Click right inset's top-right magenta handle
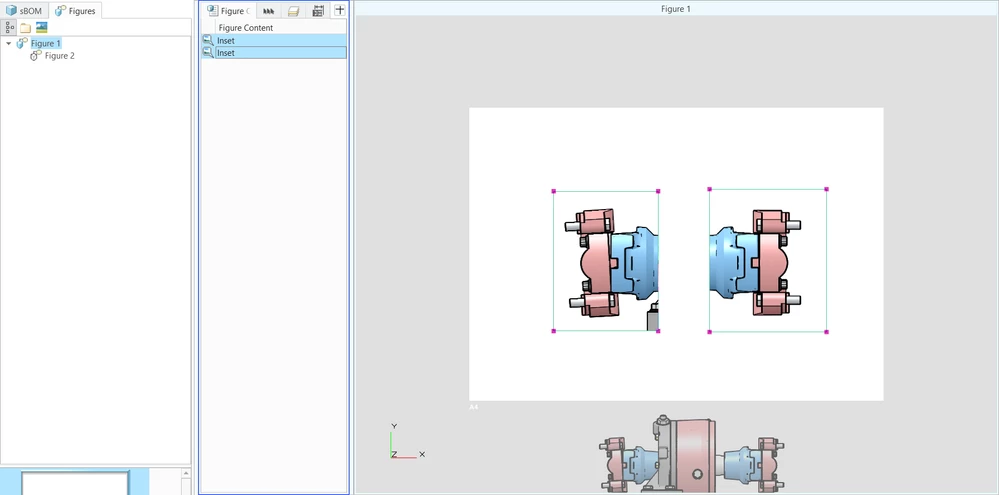 coord(826,189)
